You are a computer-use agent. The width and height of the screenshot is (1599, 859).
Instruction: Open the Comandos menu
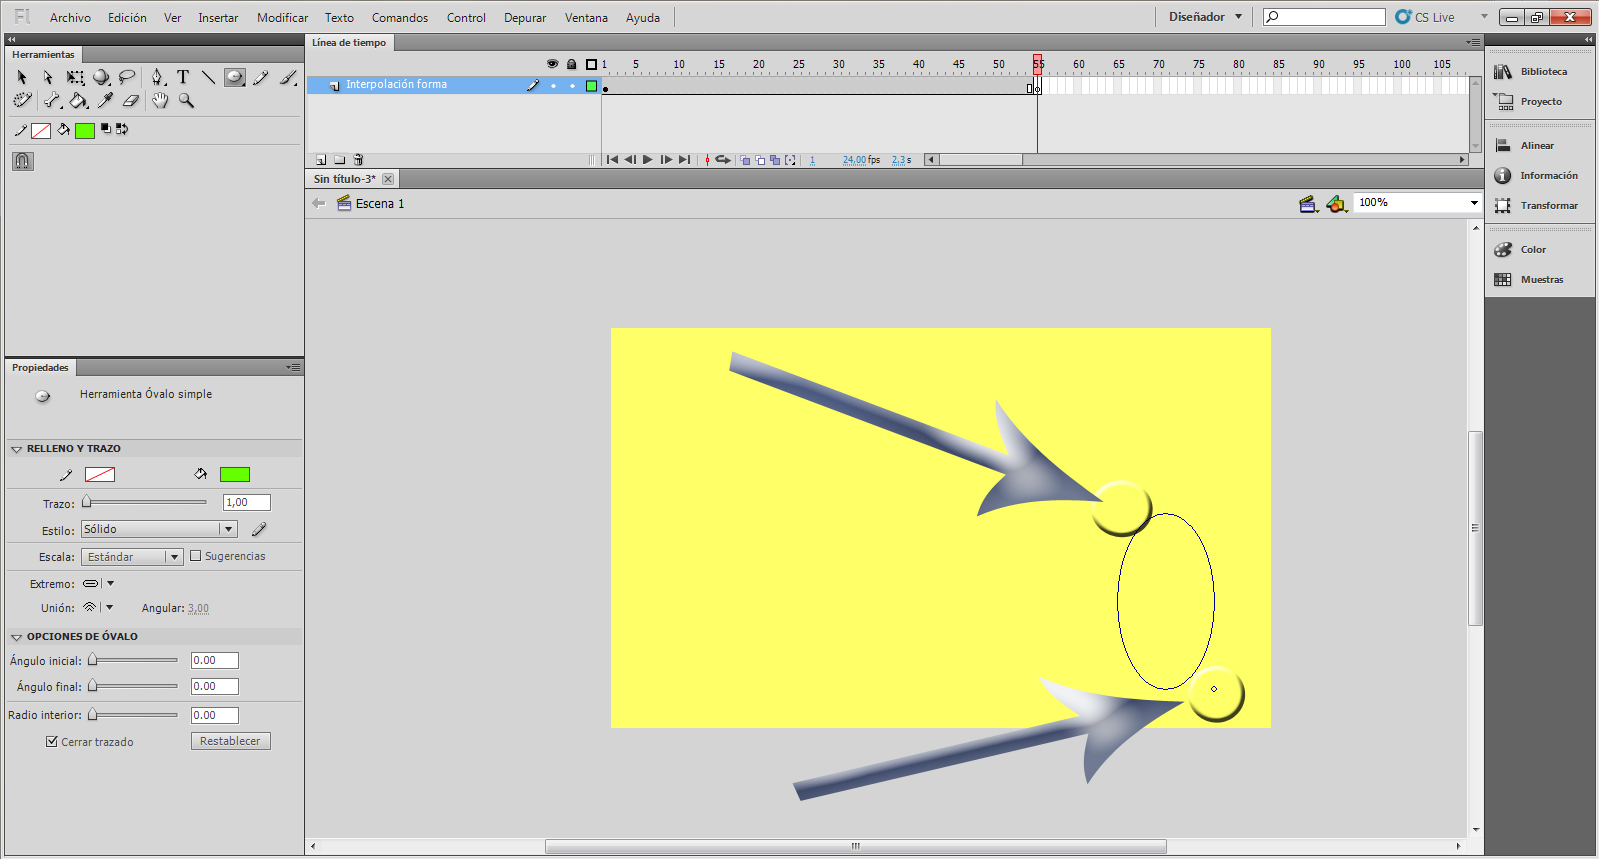pyautogui.click(x=400, y=18)
